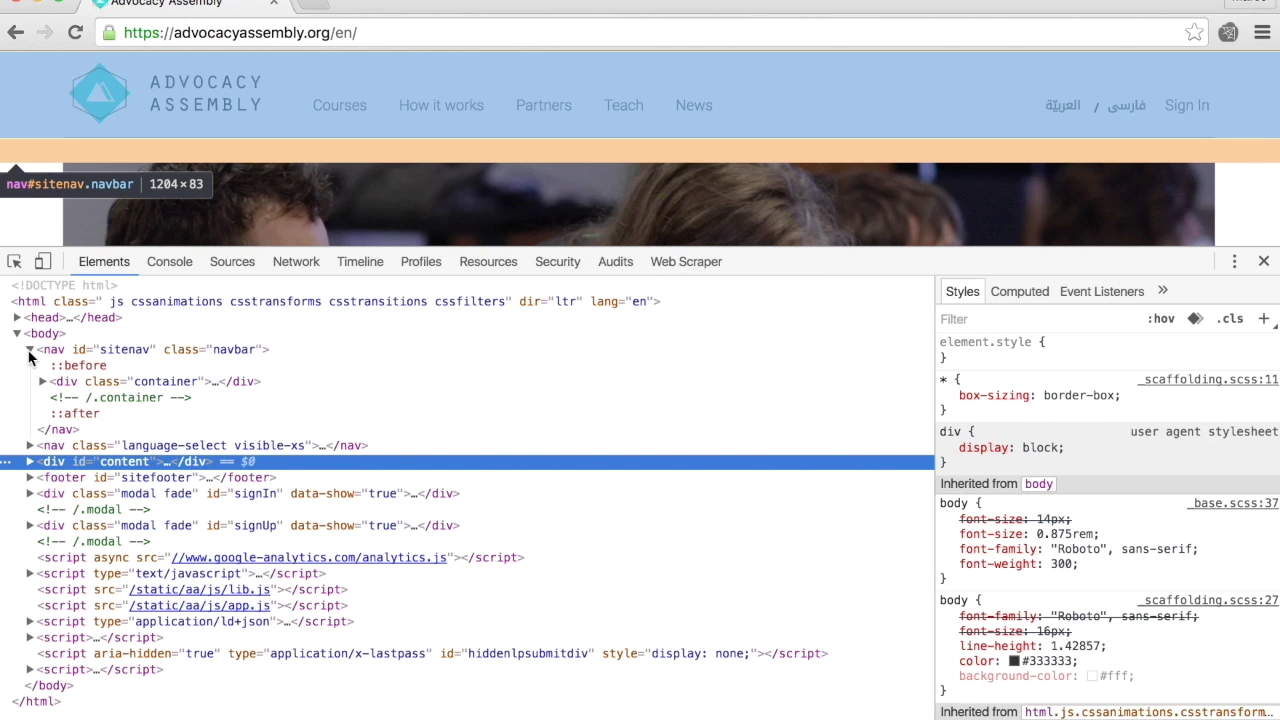Open the Network tab
The width and height of the screenshot is (1280, 720).
(296, 261)
